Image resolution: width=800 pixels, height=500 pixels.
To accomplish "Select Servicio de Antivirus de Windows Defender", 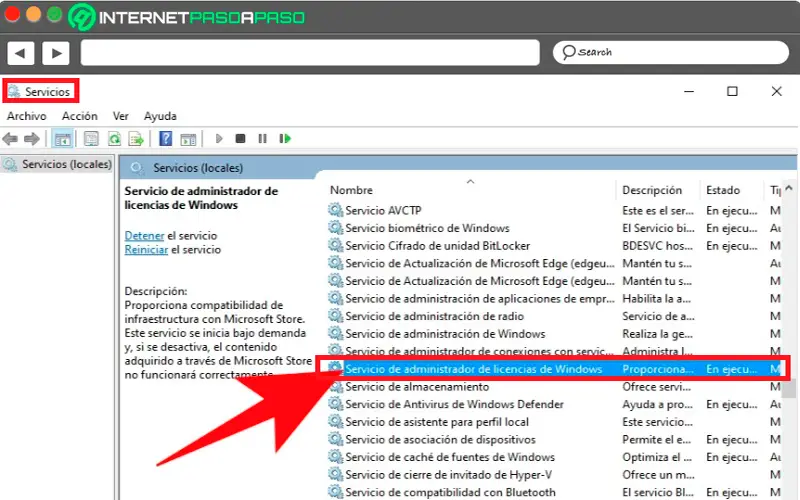I will point(554,404).
